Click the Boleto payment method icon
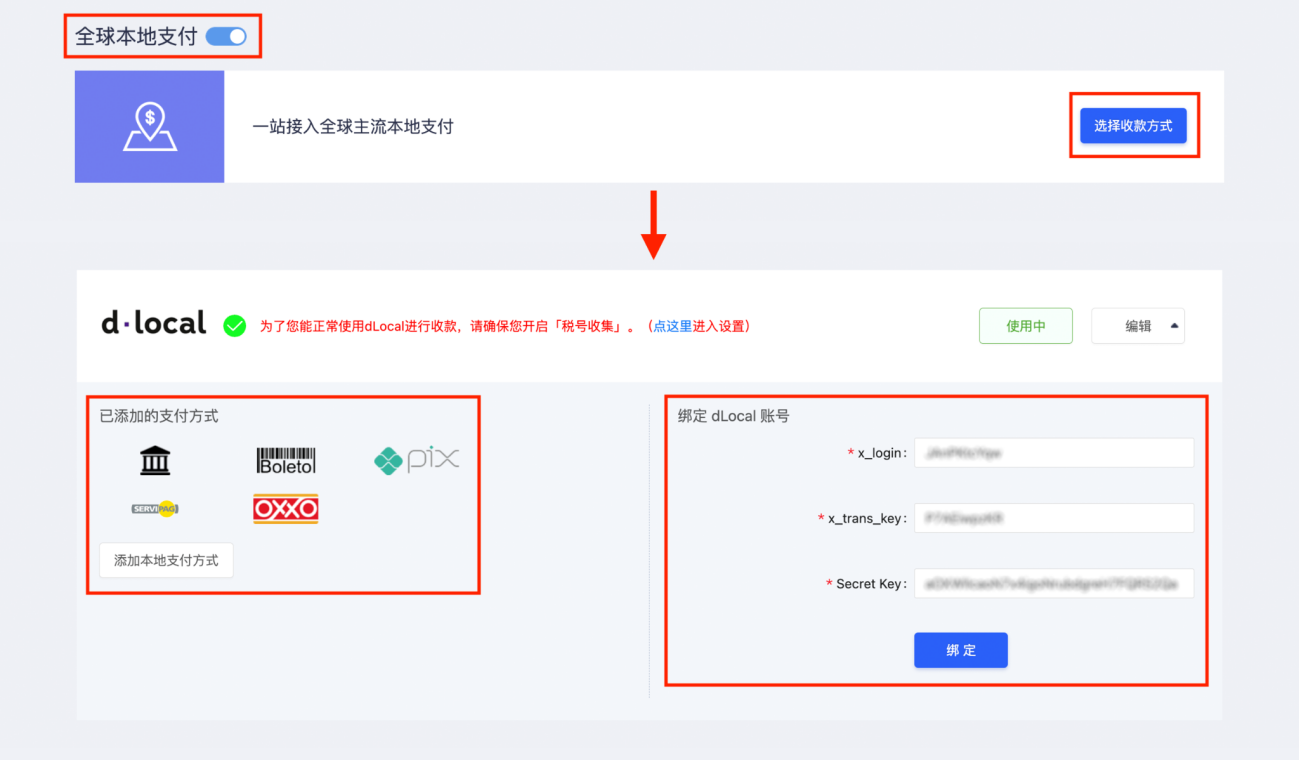The width and height of the screenshot is (1299, 760). (285, 459)
